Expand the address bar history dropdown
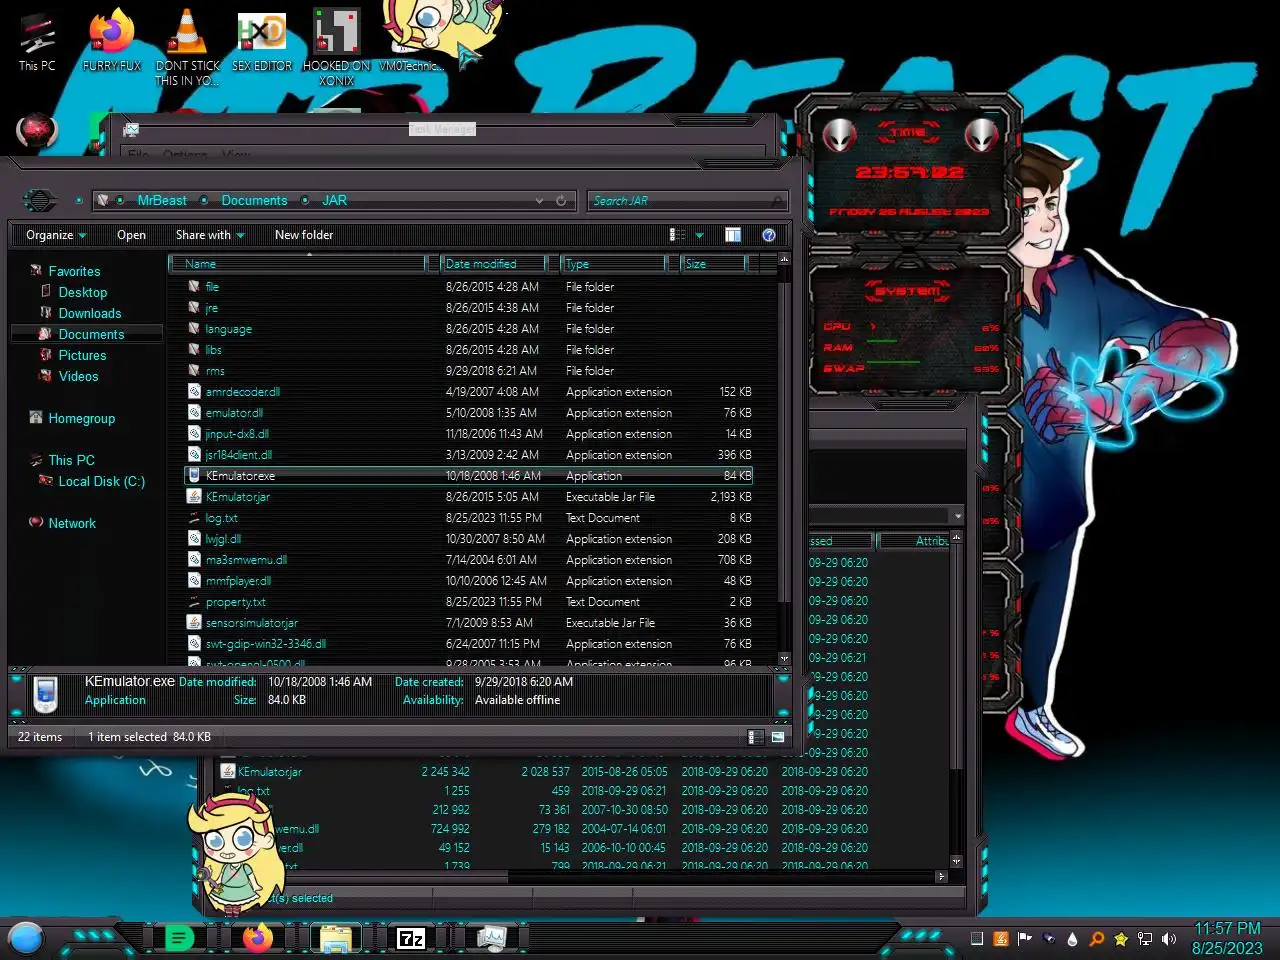 click(x=540, y=201)
